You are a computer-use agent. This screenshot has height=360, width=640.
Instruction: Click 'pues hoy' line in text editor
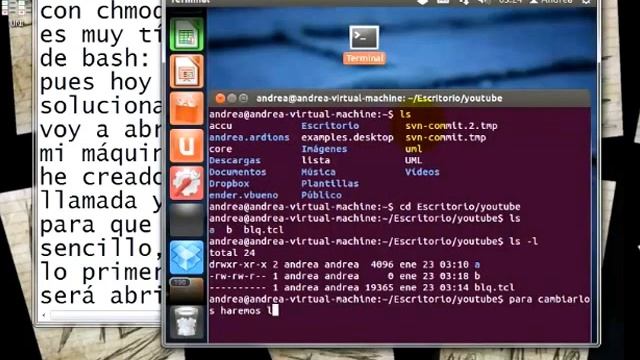(x=96, y=83)
